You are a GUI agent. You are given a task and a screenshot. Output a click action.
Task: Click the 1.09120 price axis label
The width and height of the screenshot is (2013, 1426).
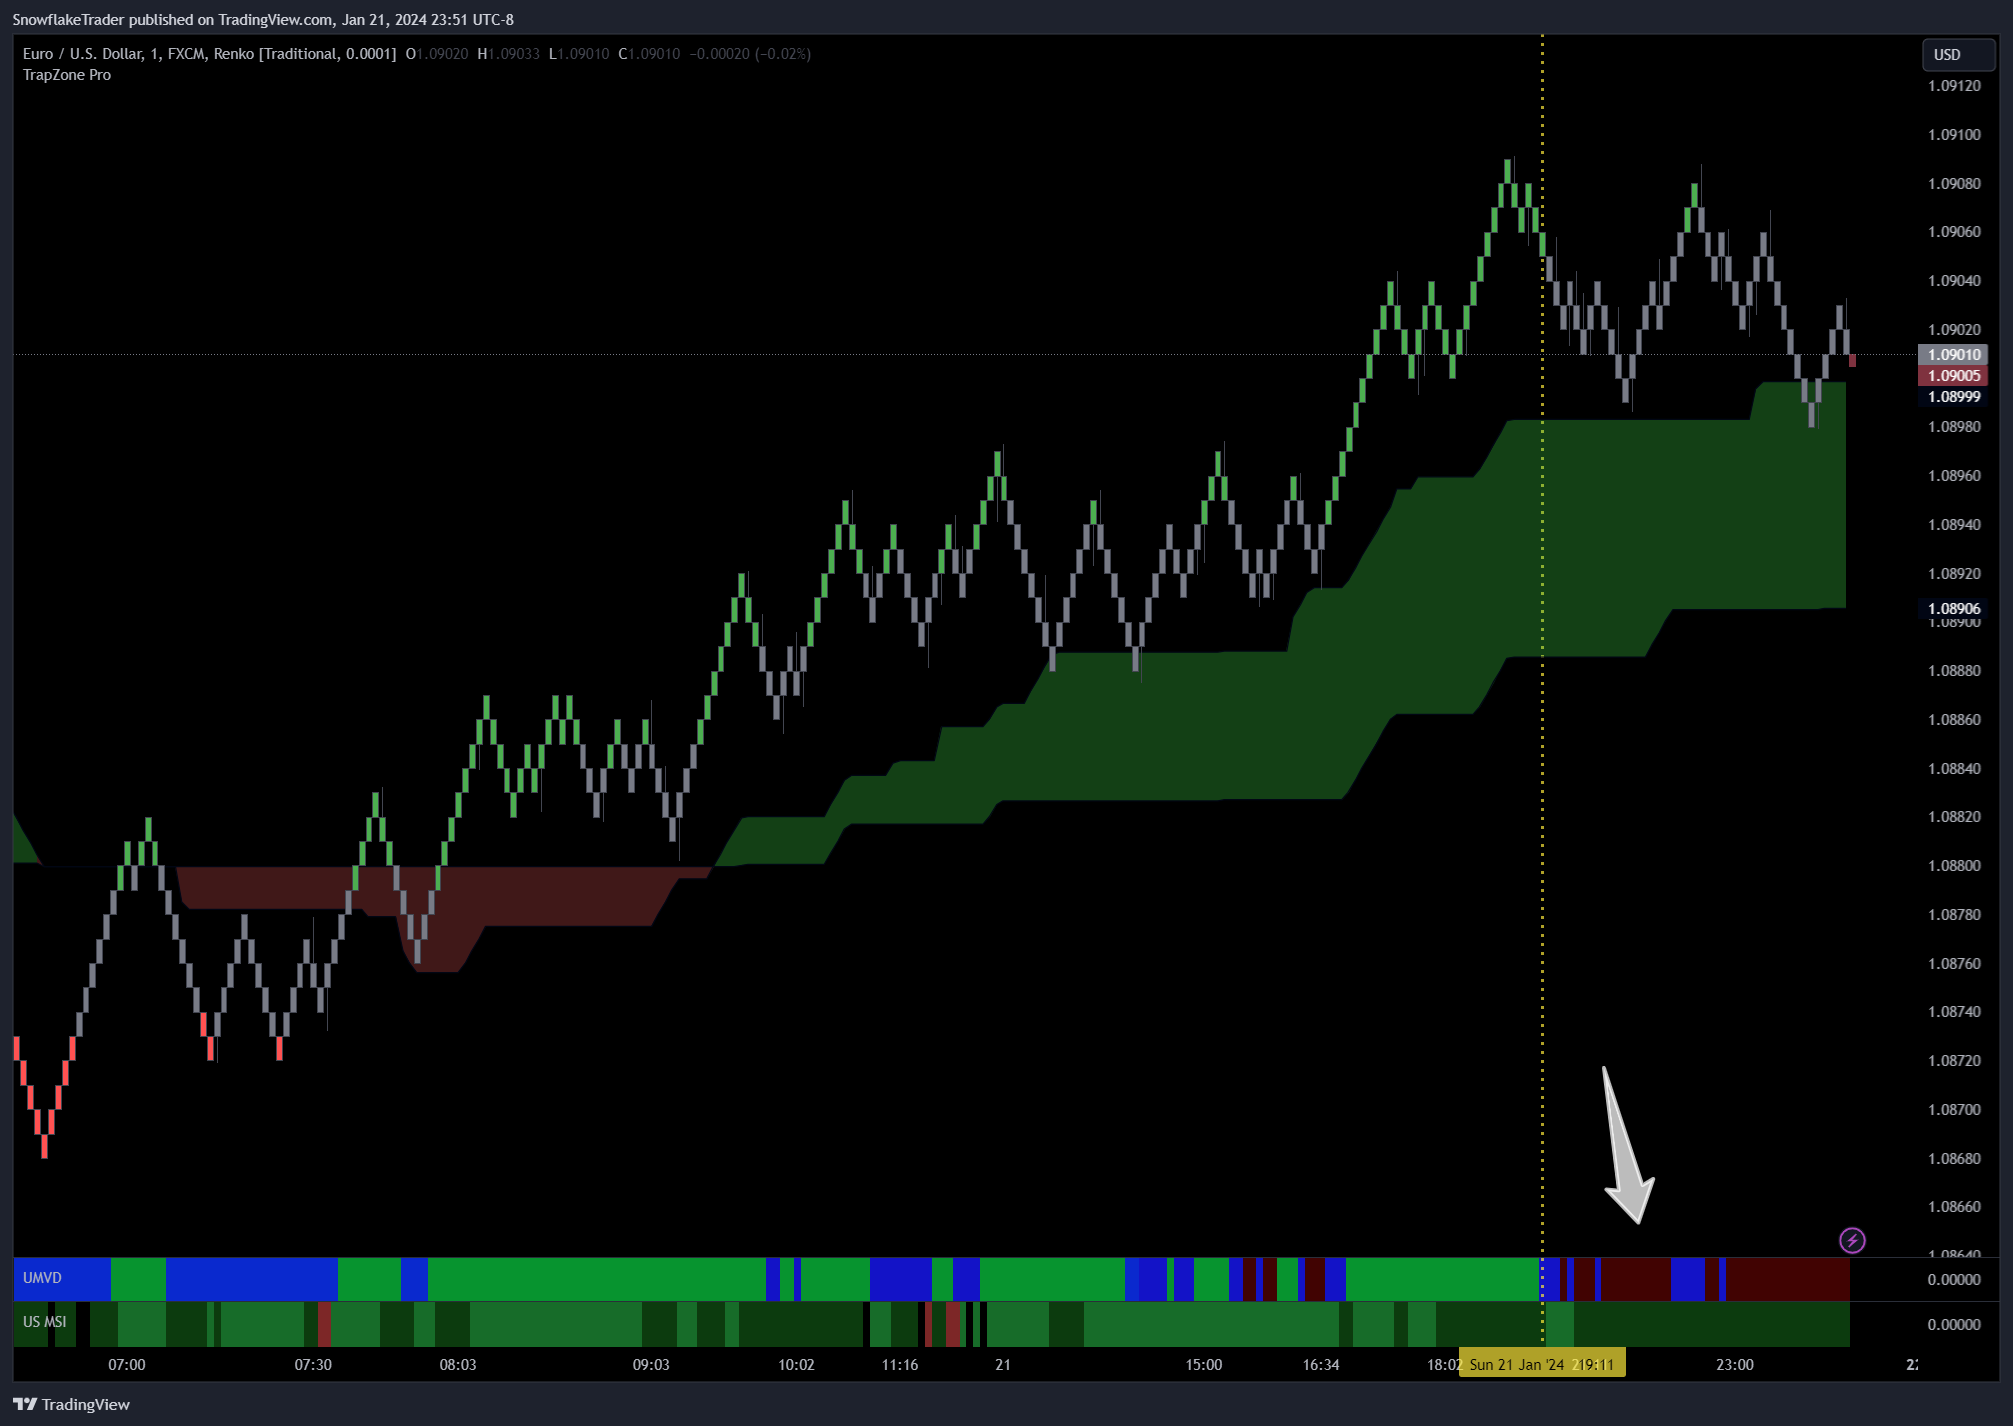pos(1954,86)
